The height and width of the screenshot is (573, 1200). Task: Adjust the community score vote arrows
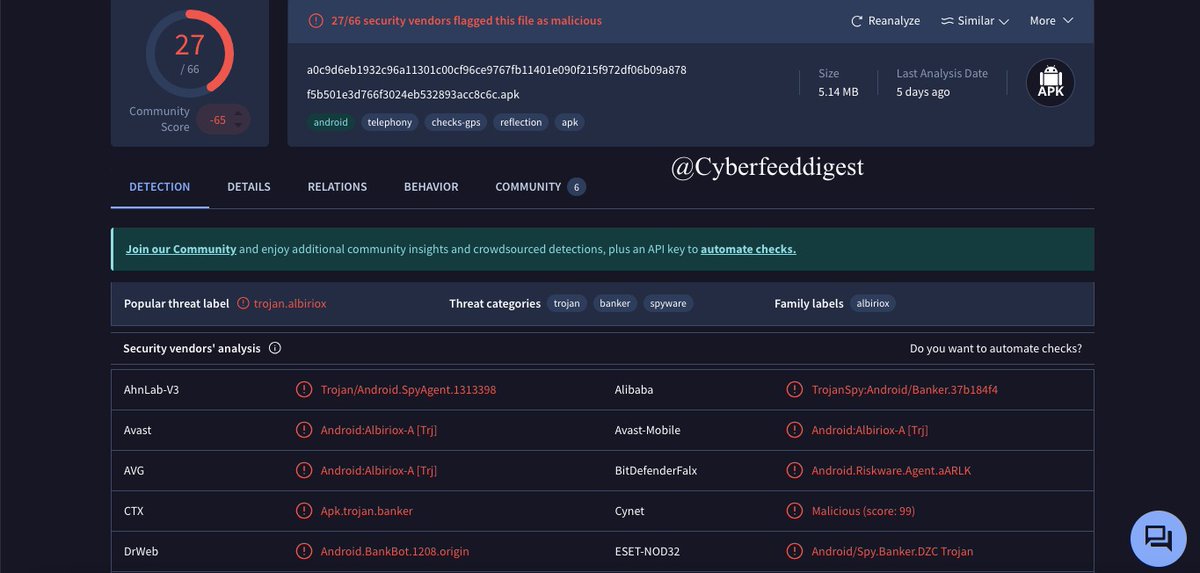tap(238, 120)
